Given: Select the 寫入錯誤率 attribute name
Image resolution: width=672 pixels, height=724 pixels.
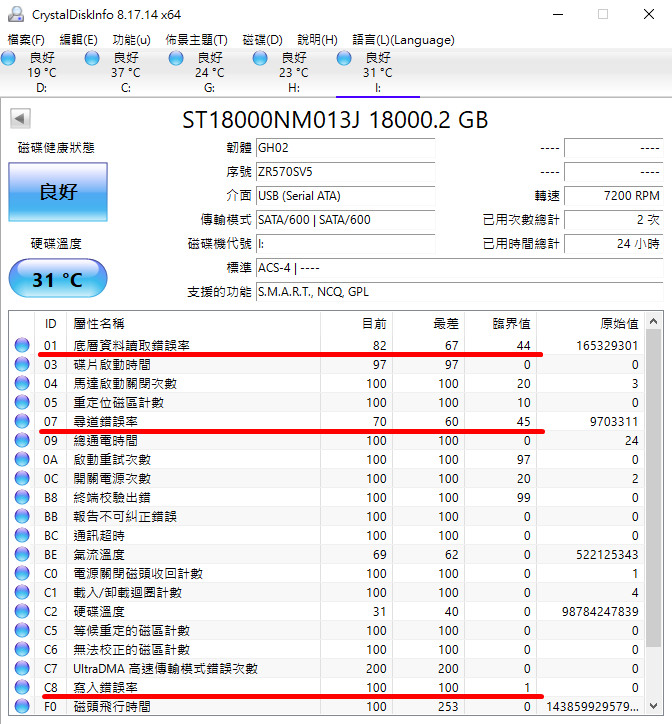Looking at the screenshot, I should pyautogui.click(x=105, y=687).
